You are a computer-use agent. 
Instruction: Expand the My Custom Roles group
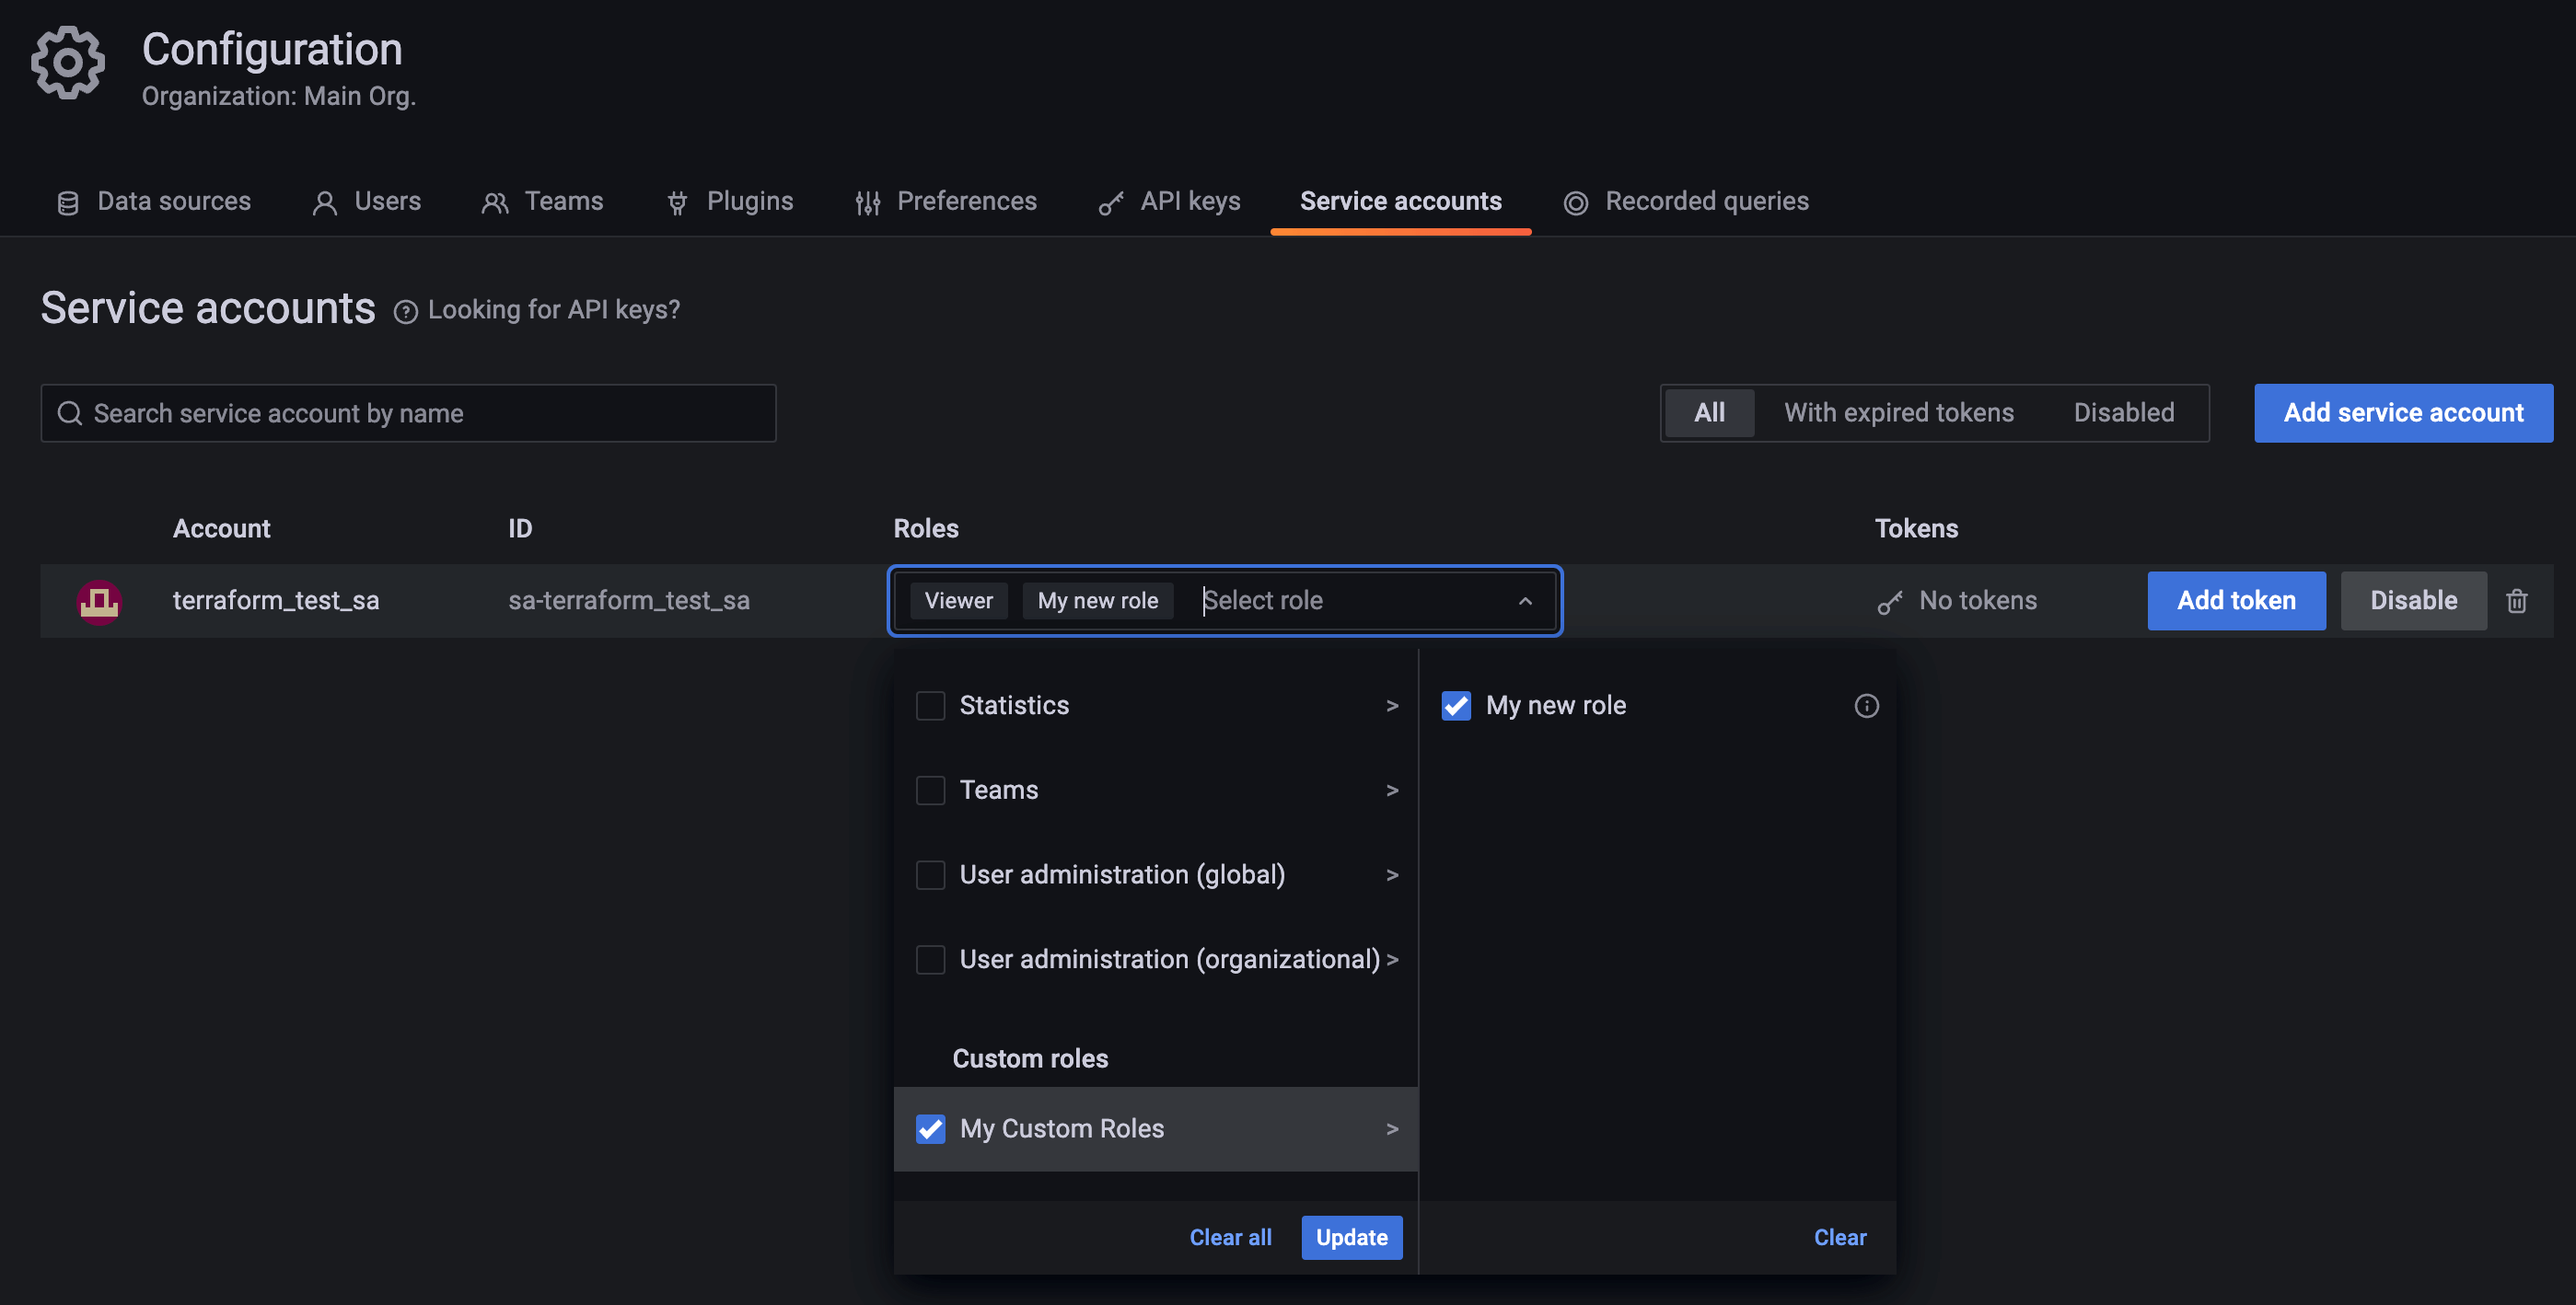(x=1392, y=1128)
